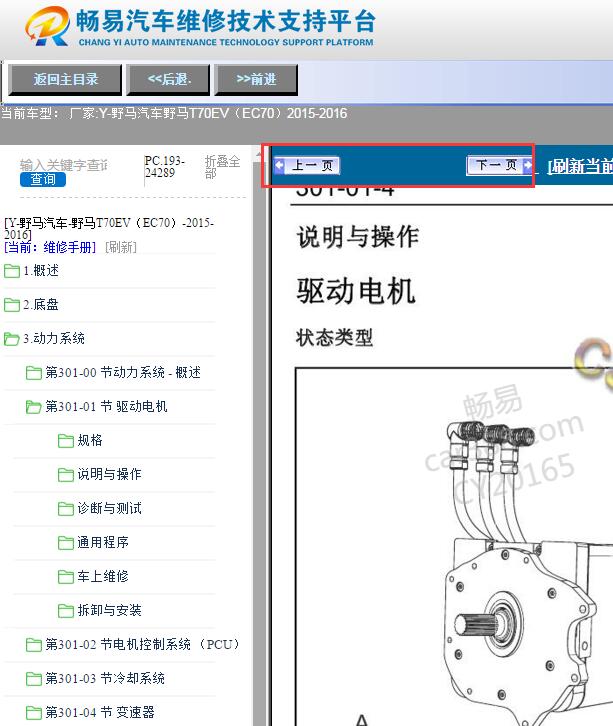Collapse the open folder icon of 3.动力系统
Screen dimensions: 613x726
(12, 339)
